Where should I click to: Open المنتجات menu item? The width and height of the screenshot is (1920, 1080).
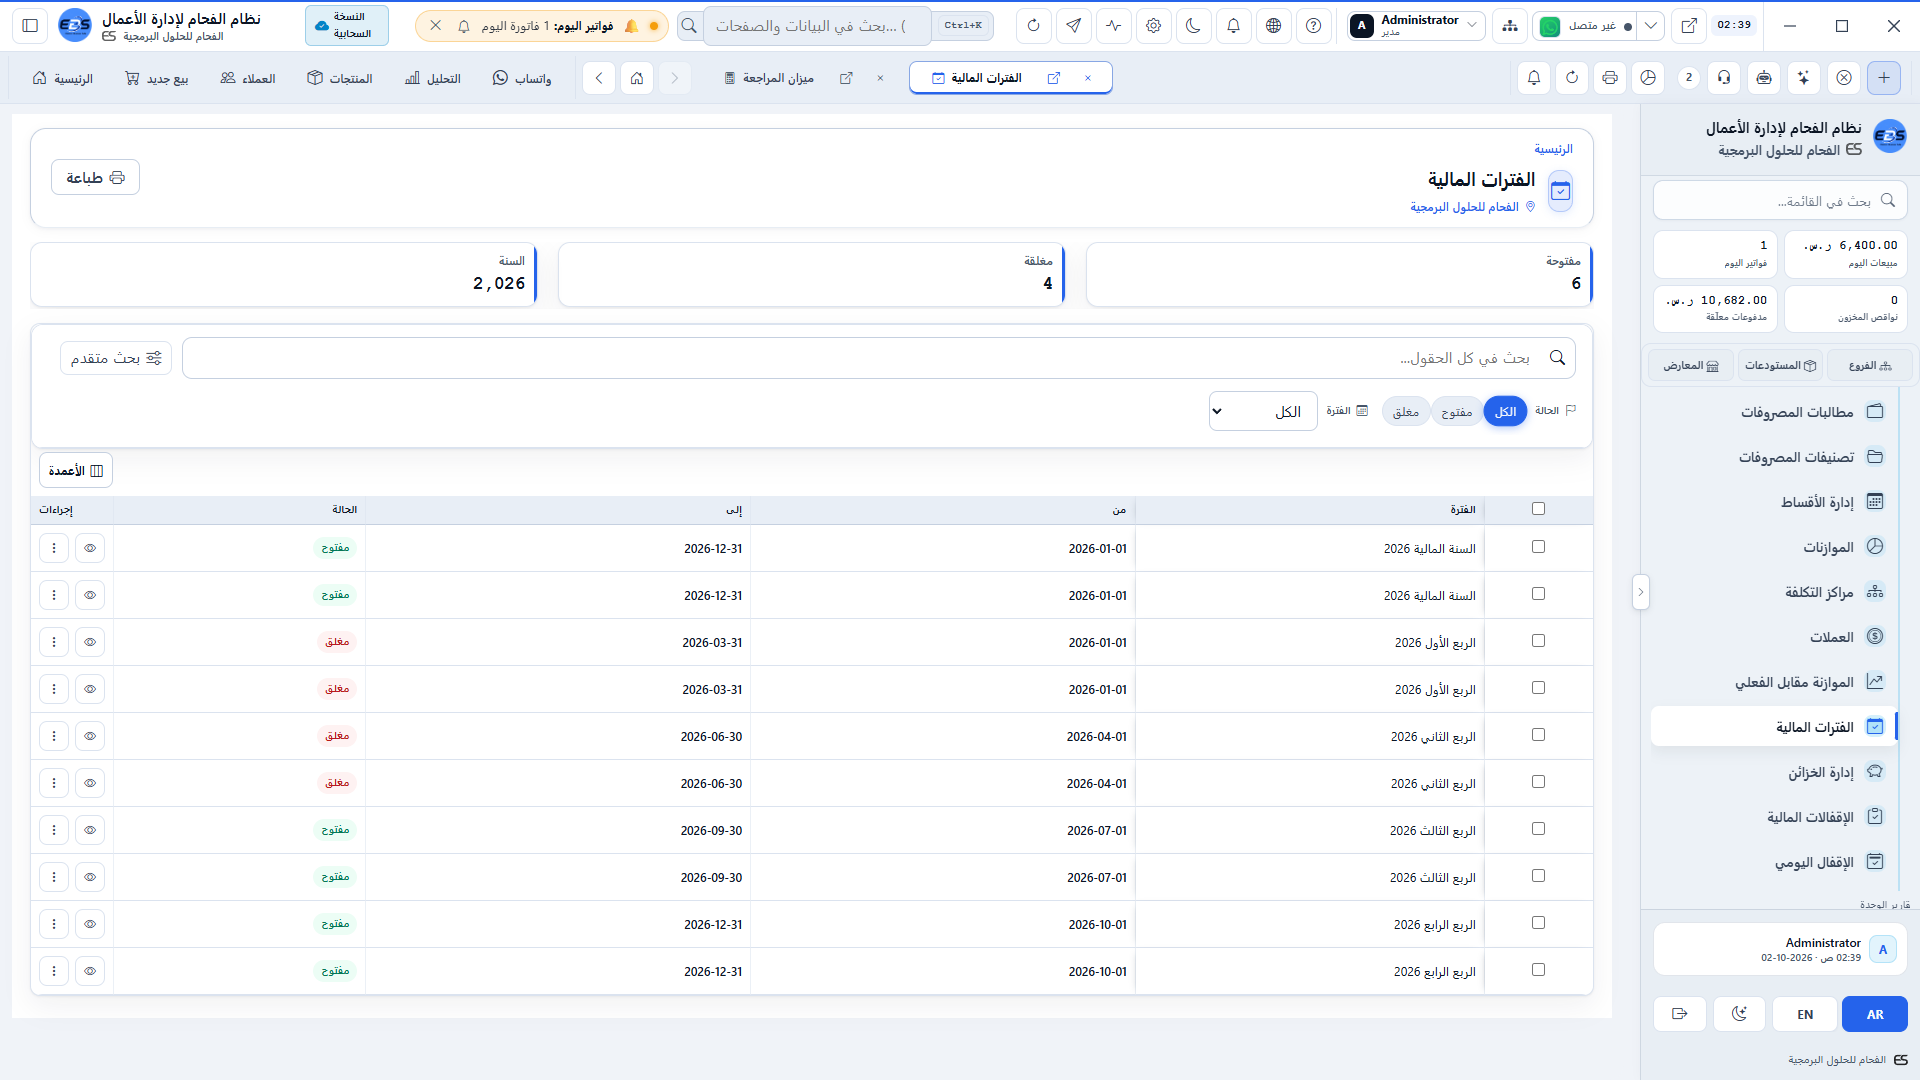340,78
